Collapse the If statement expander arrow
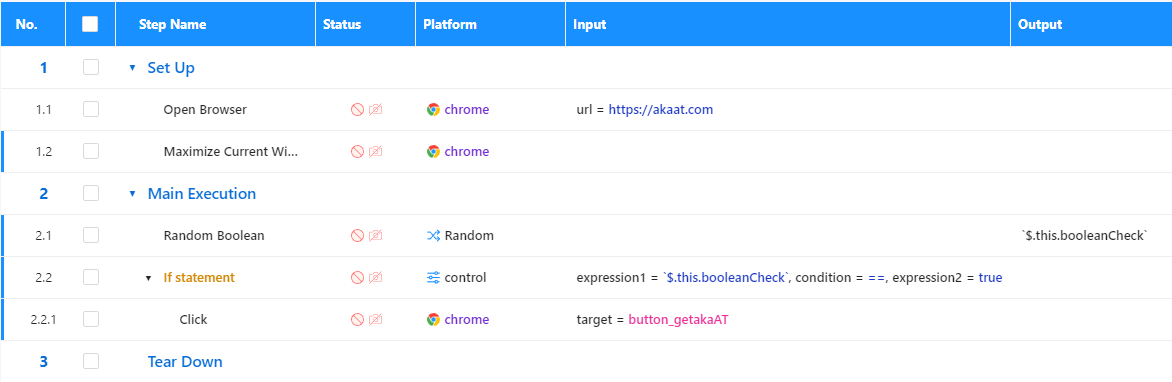This screenshot has width=1172, height=382. tap(149, 278)
